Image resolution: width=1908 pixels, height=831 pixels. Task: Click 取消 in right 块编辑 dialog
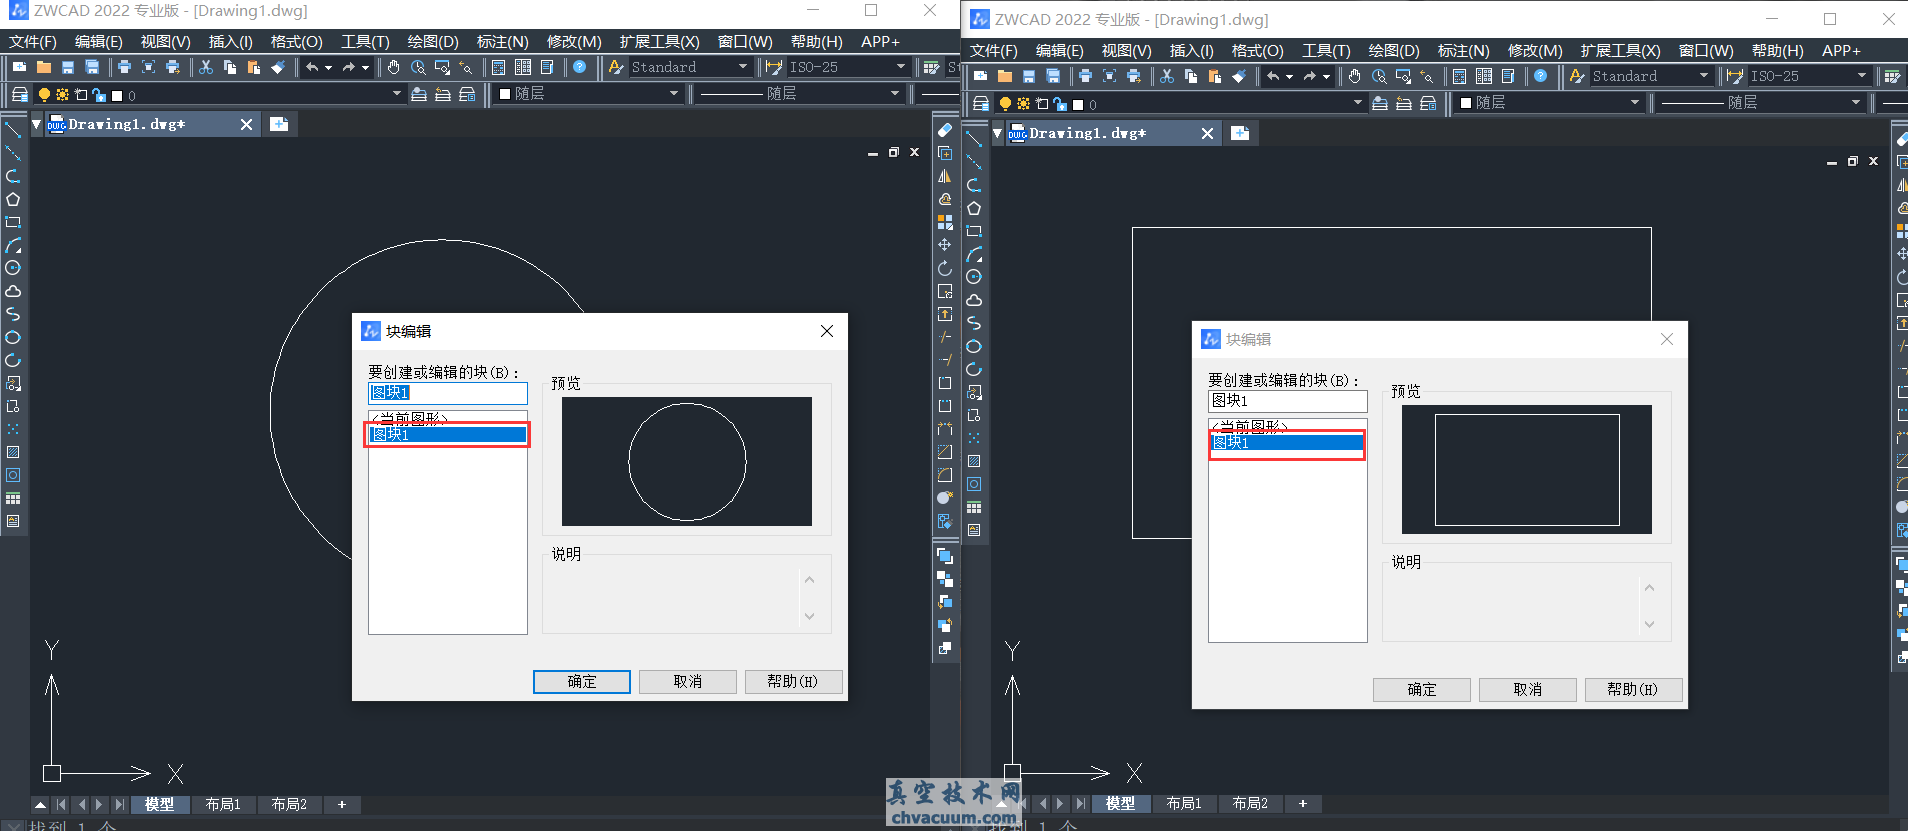point(1528,690)
